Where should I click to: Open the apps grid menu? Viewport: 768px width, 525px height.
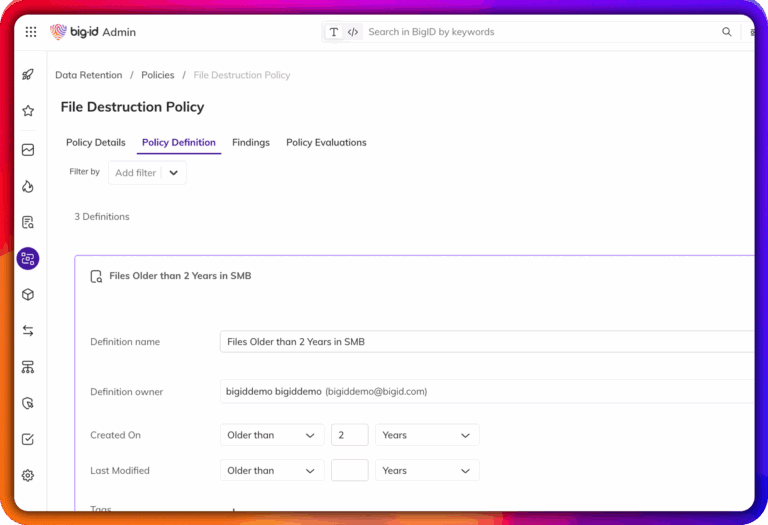[x=31, y=32]
